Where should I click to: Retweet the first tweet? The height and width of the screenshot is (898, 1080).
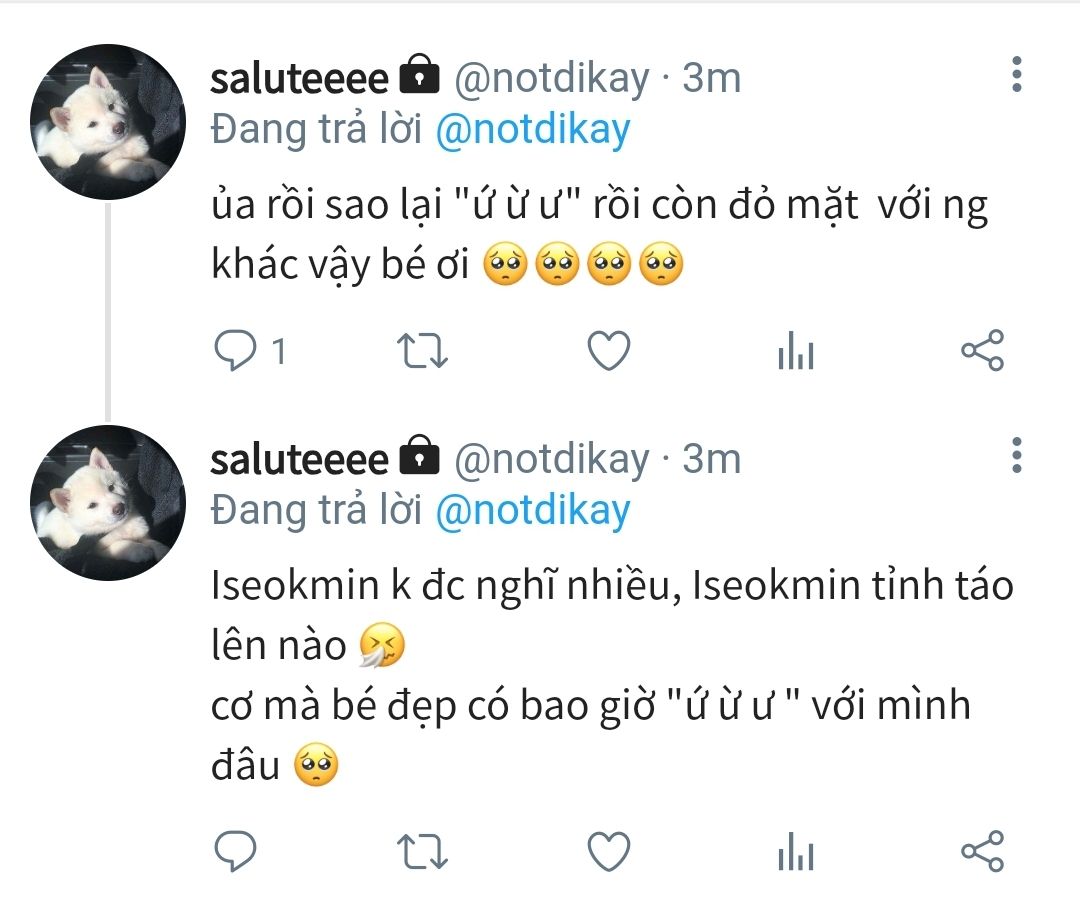pyautogui.click(x=422, y=352)
